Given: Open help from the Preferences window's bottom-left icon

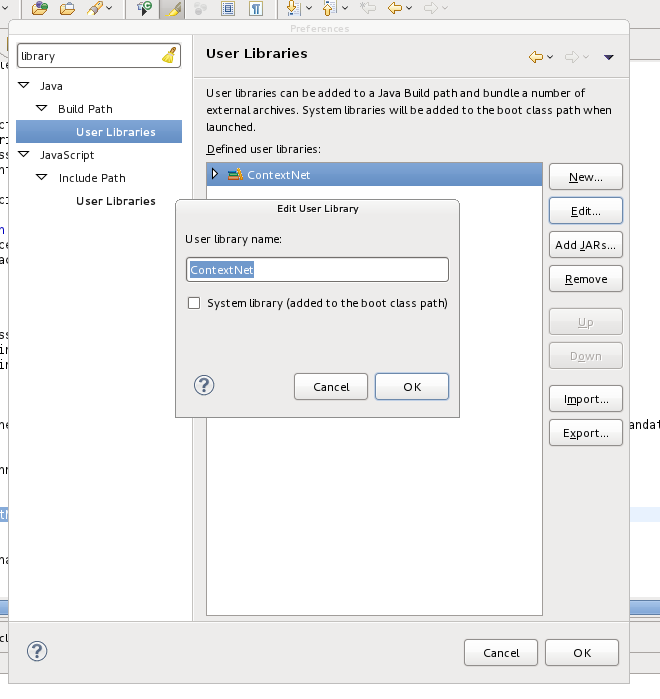Looking at the screenshot, I should (37, 651).
